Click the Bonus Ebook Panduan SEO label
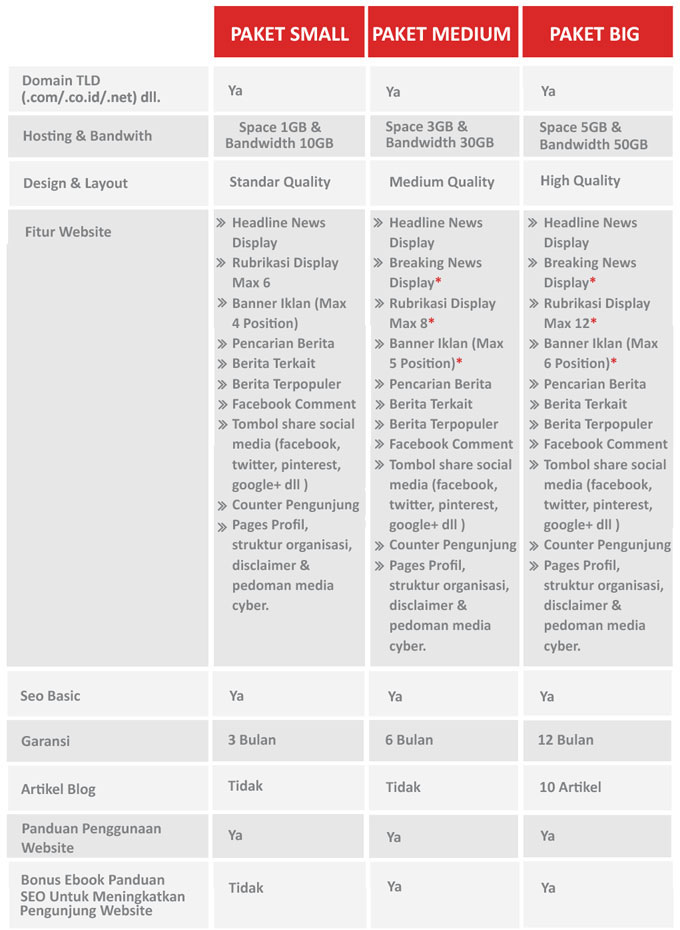 pyautogui.click(x=102, y=895)
